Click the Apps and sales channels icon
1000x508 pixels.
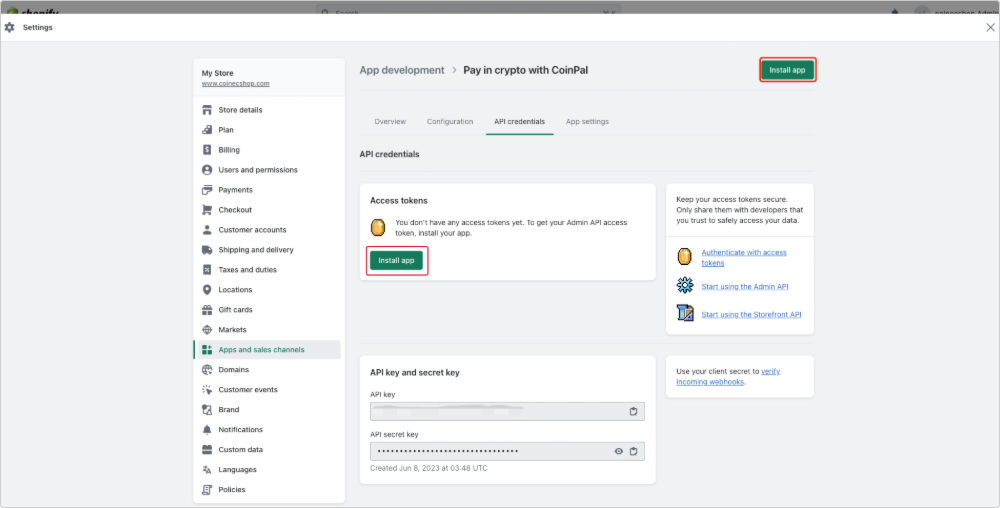[207, 350]
